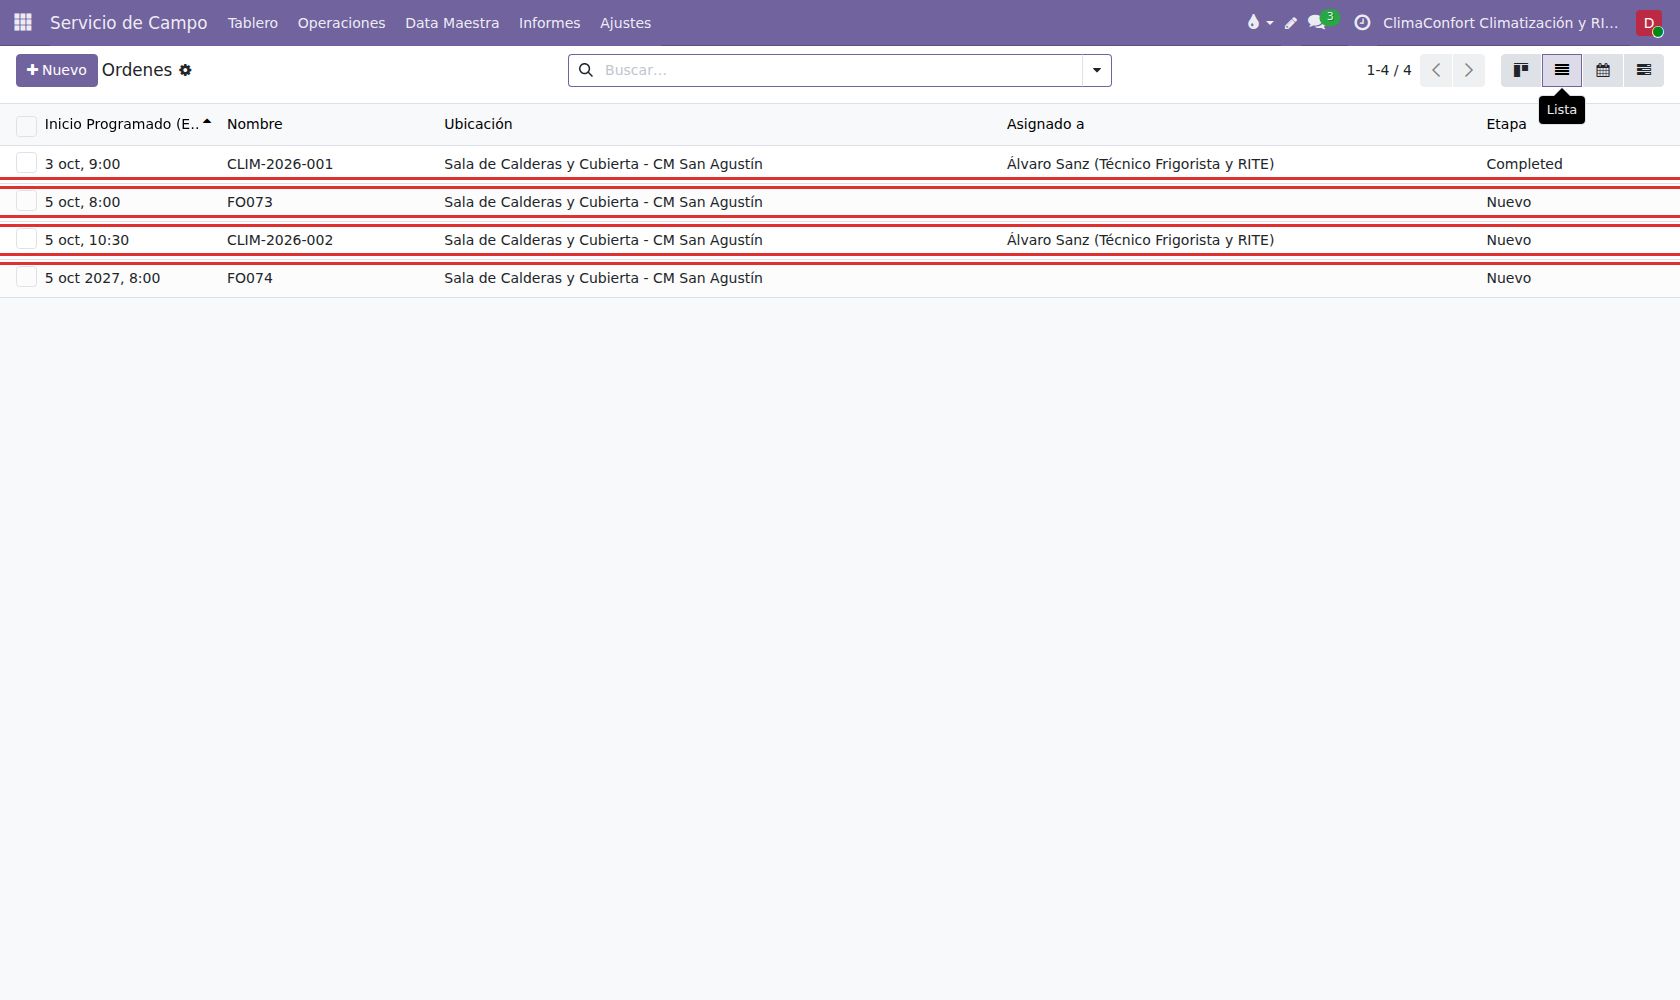Sort by the Asignado a column header
This screenshot has height=1000, width=1680.
tap(1045, 124)
